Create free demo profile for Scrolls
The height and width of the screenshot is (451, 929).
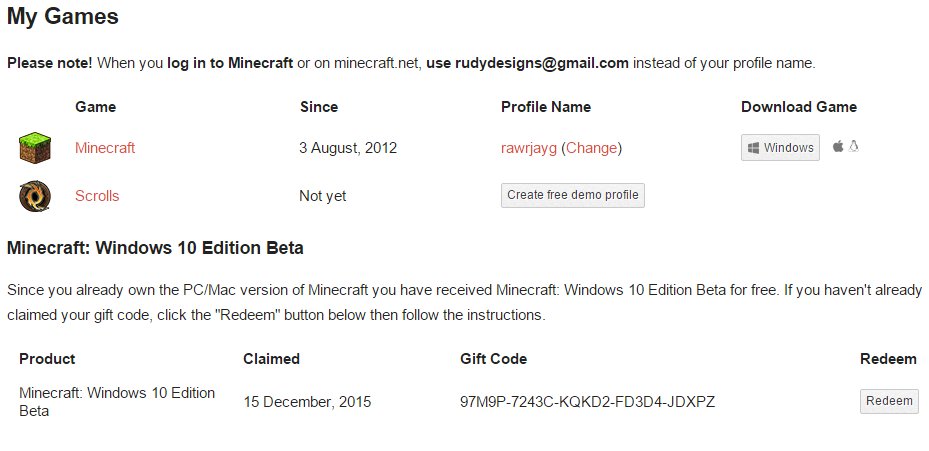click(573, 195)
